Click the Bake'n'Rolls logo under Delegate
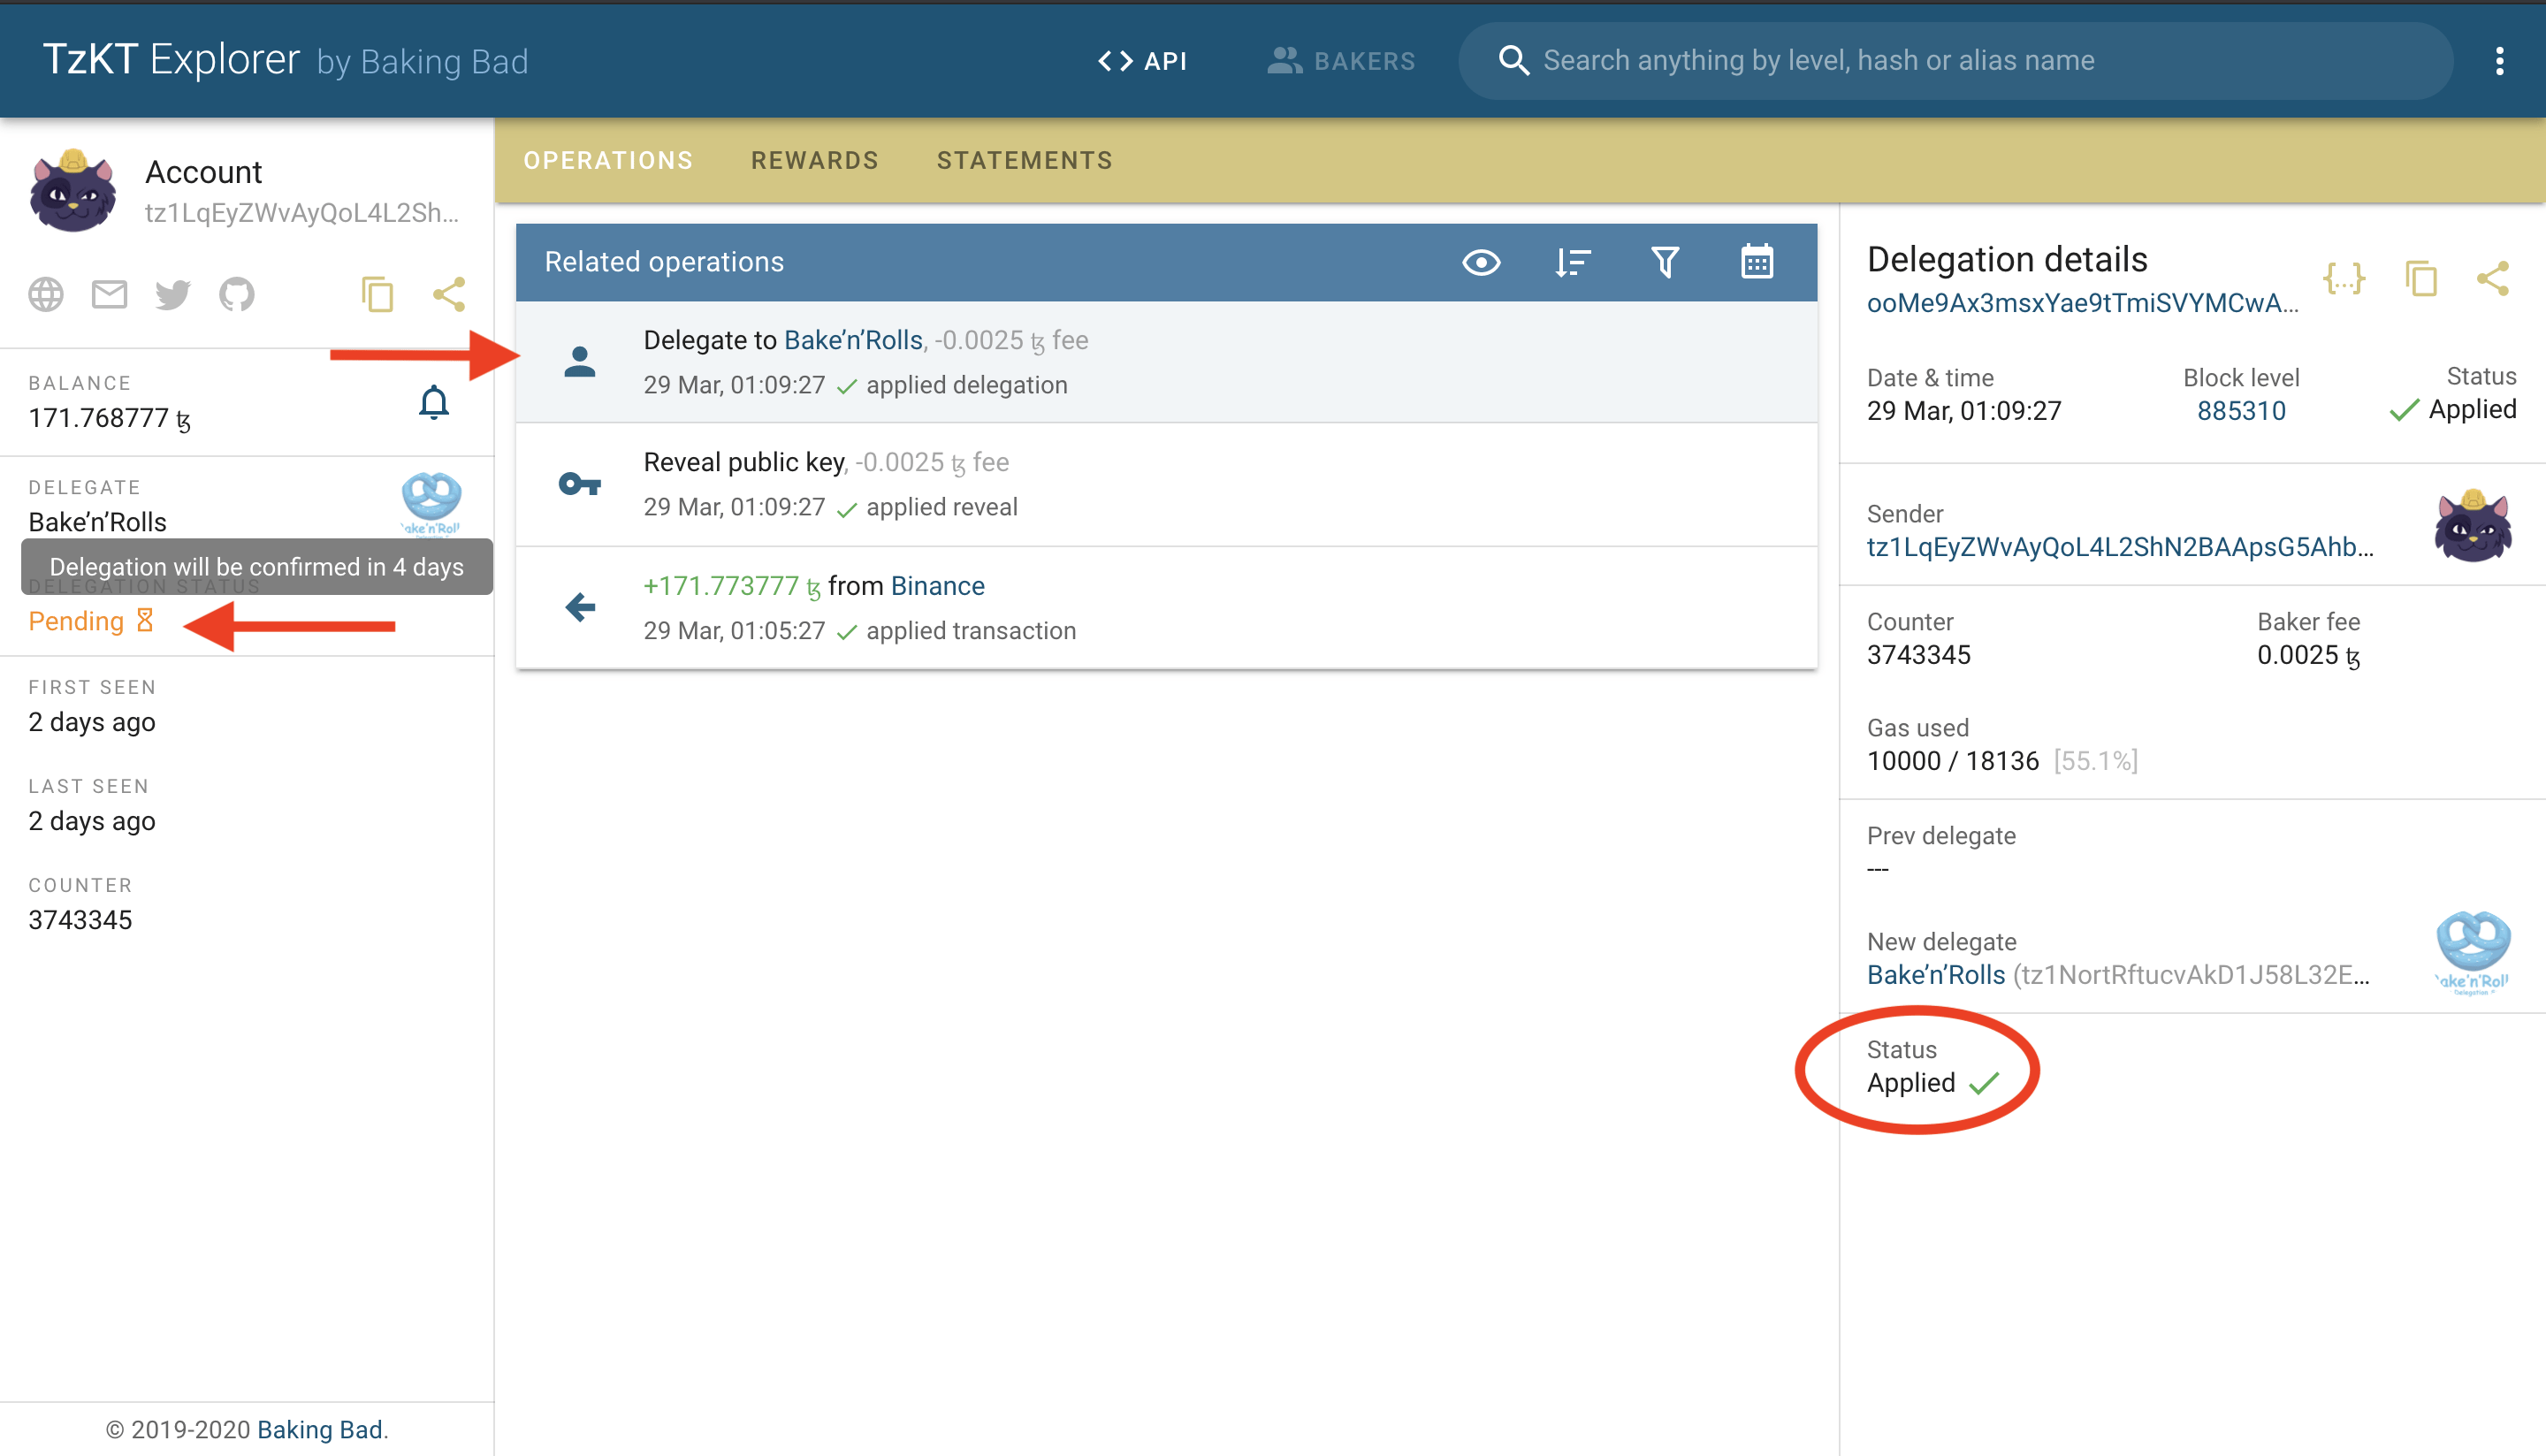 [x=431, y=503]
